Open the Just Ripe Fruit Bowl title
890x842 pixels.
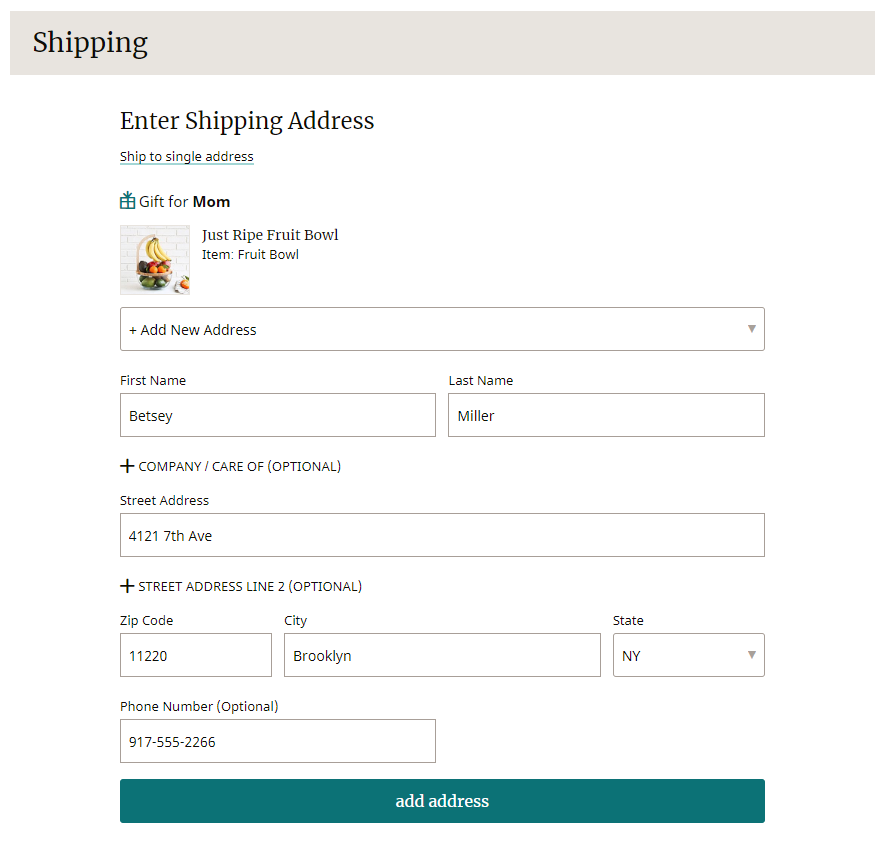[270, 235]
